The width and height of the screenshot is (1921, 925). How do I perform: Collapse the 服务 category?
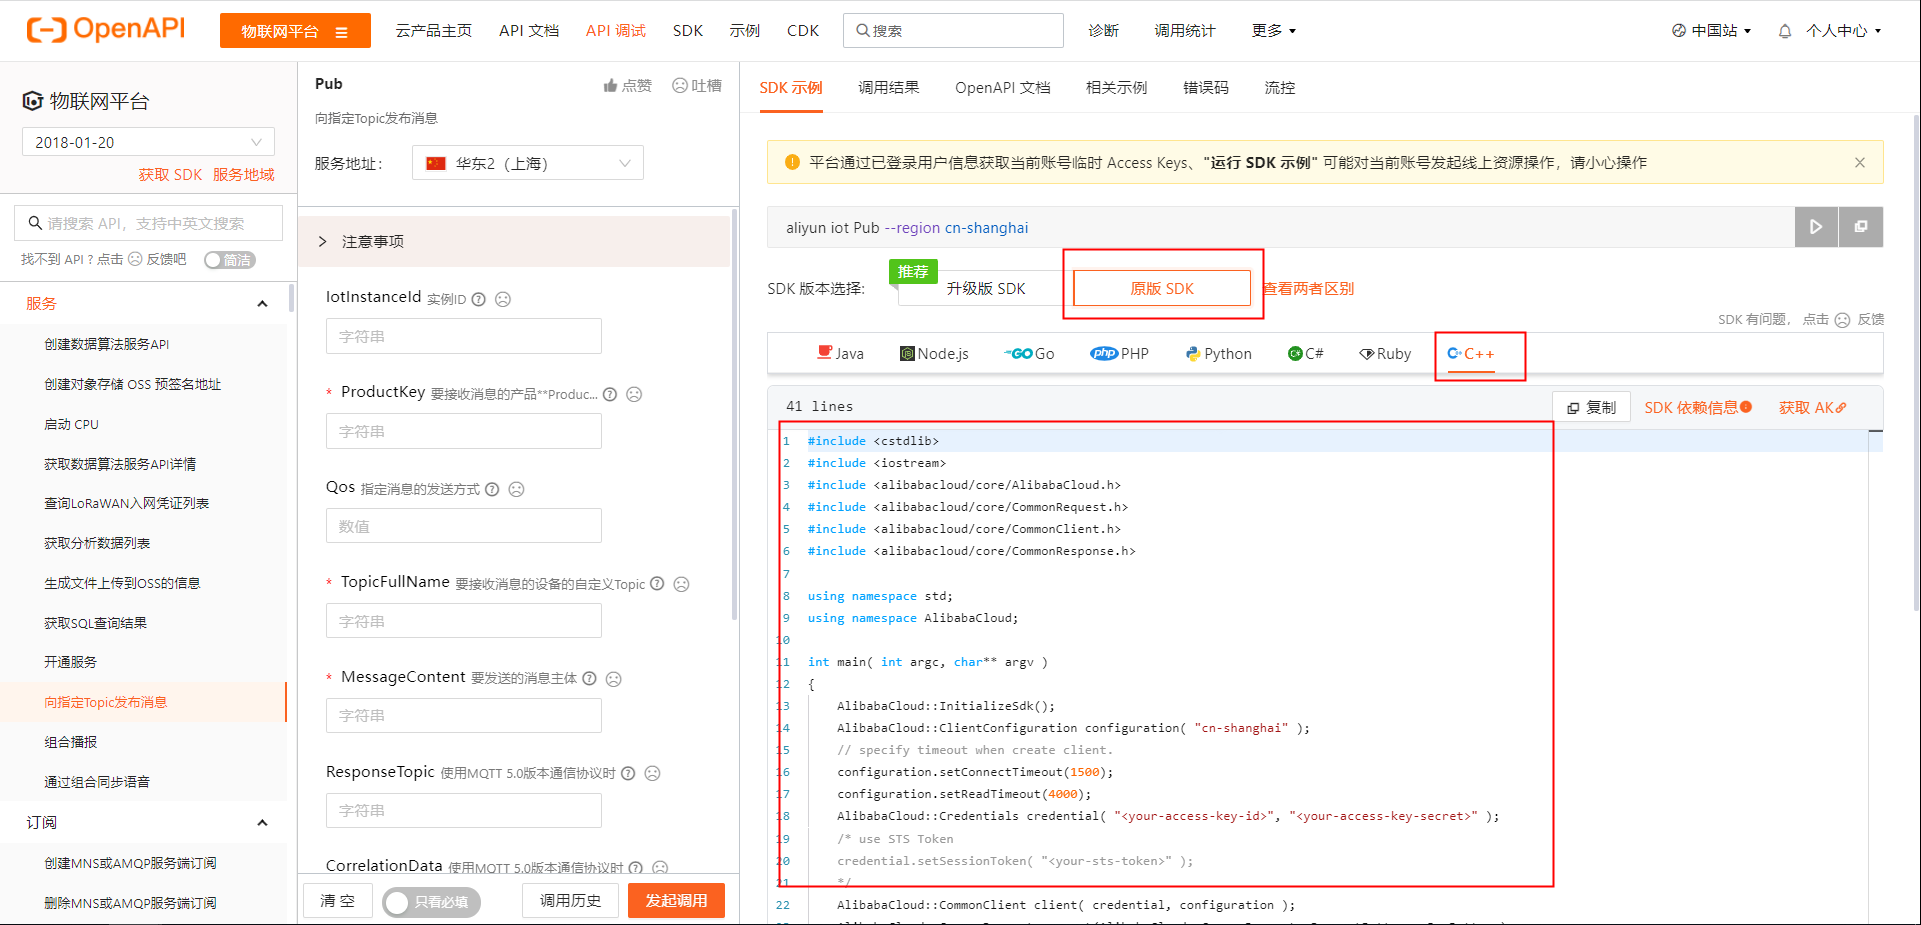262,304
